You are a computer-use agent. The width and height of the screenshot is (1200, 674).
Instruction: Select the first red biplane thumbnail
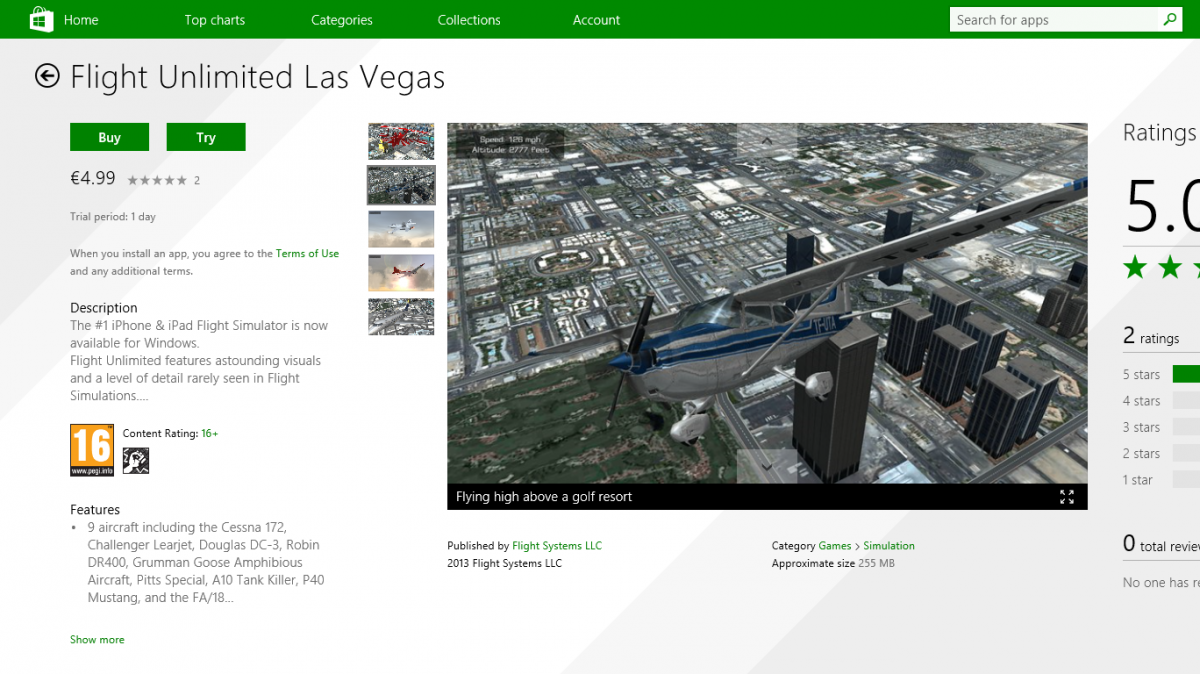point(401,141)
